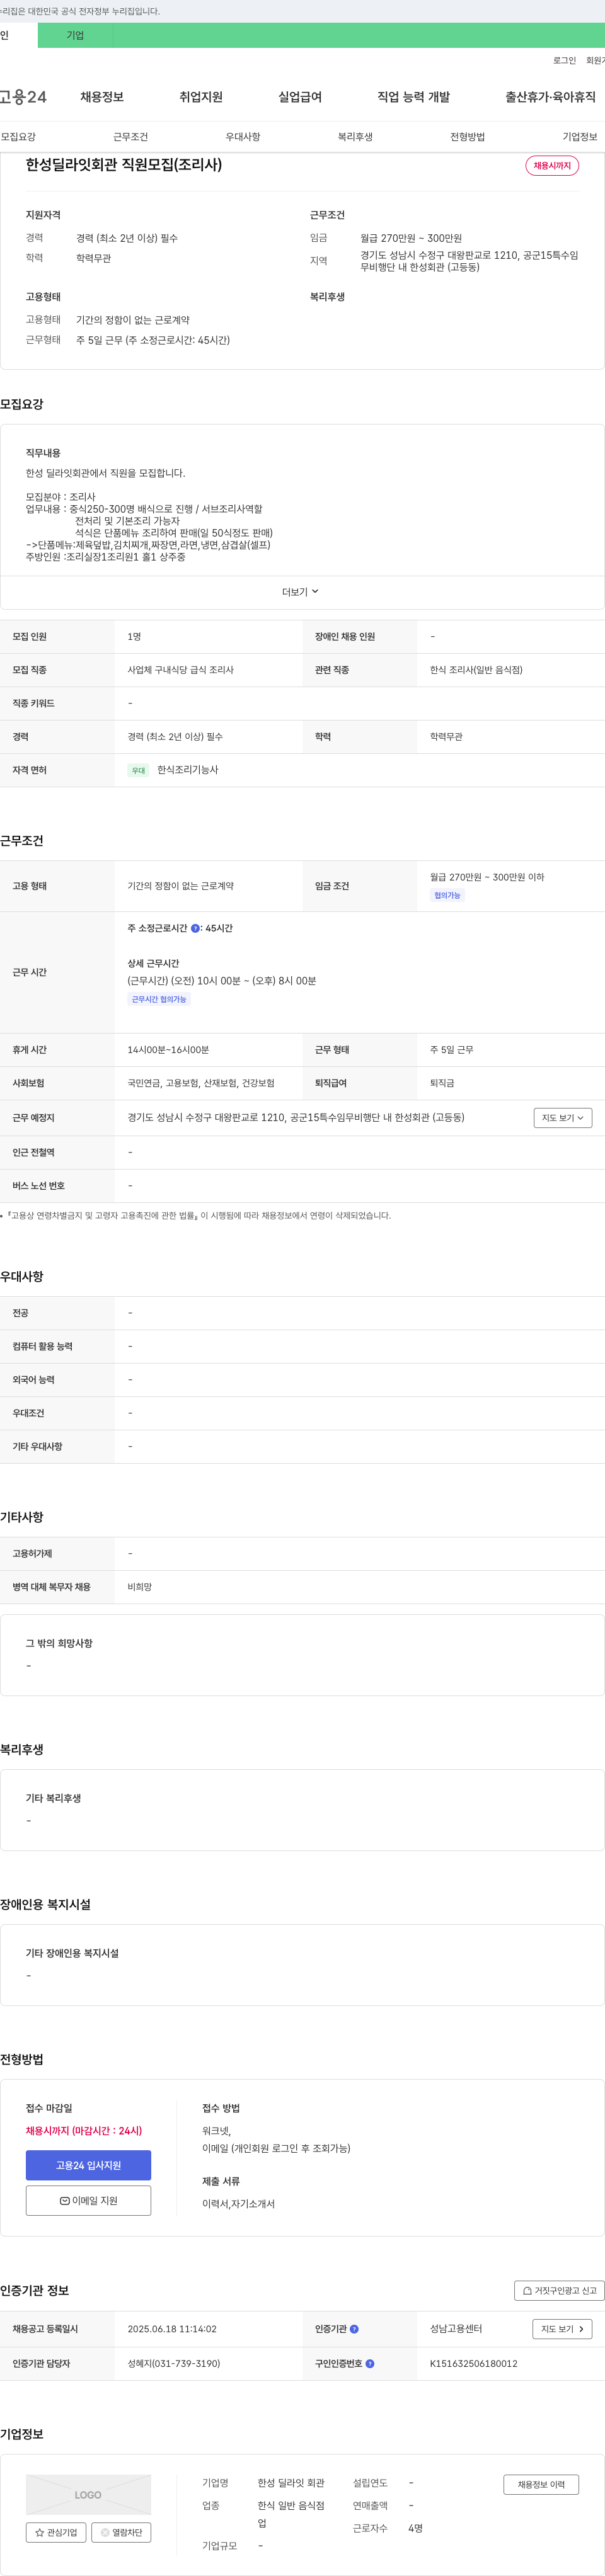Click the 14시00분~16시00분 break time value
Viewport: 605px width, 2576px height.
(168, 1050)
